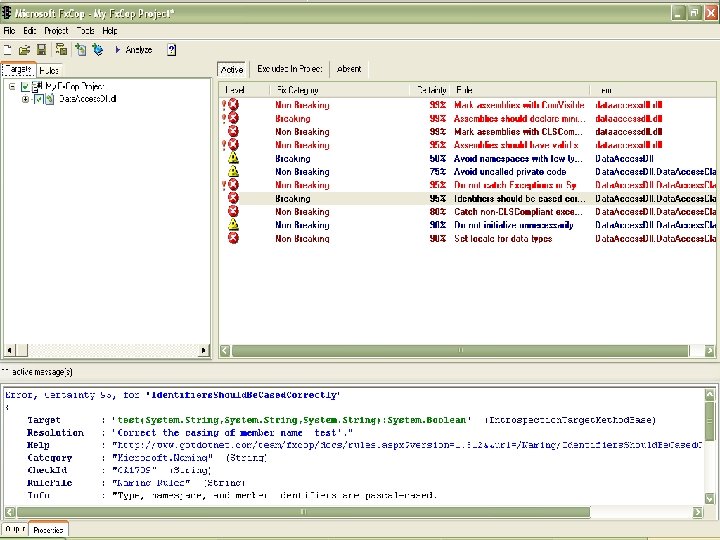Click the message list horizontal scrollbar
720x540 pixels.
[460, 351]
